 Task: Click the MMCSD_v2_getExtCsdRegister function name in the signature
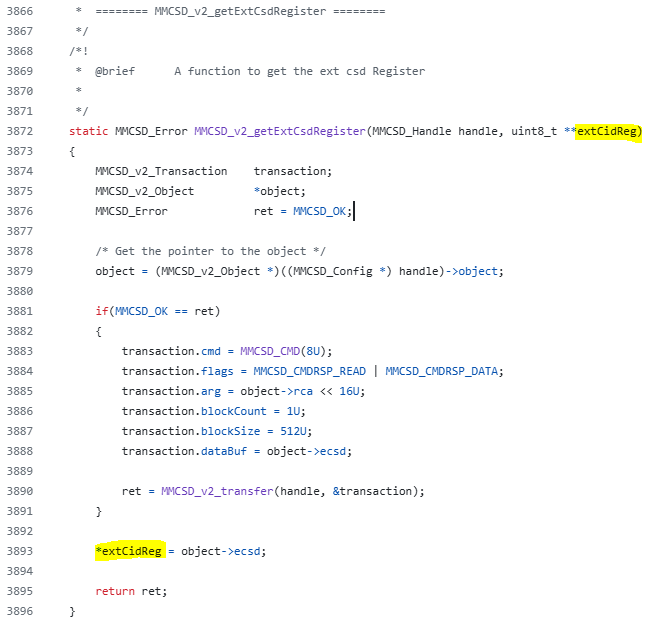coord(280,131)
